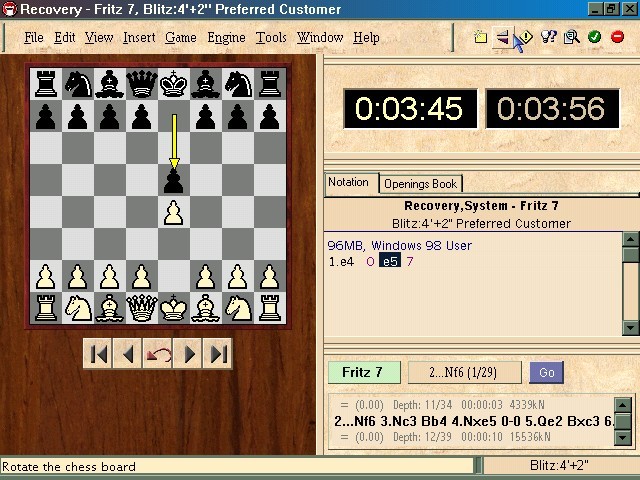Select the white rook on a1

click(x=46, y=308)
